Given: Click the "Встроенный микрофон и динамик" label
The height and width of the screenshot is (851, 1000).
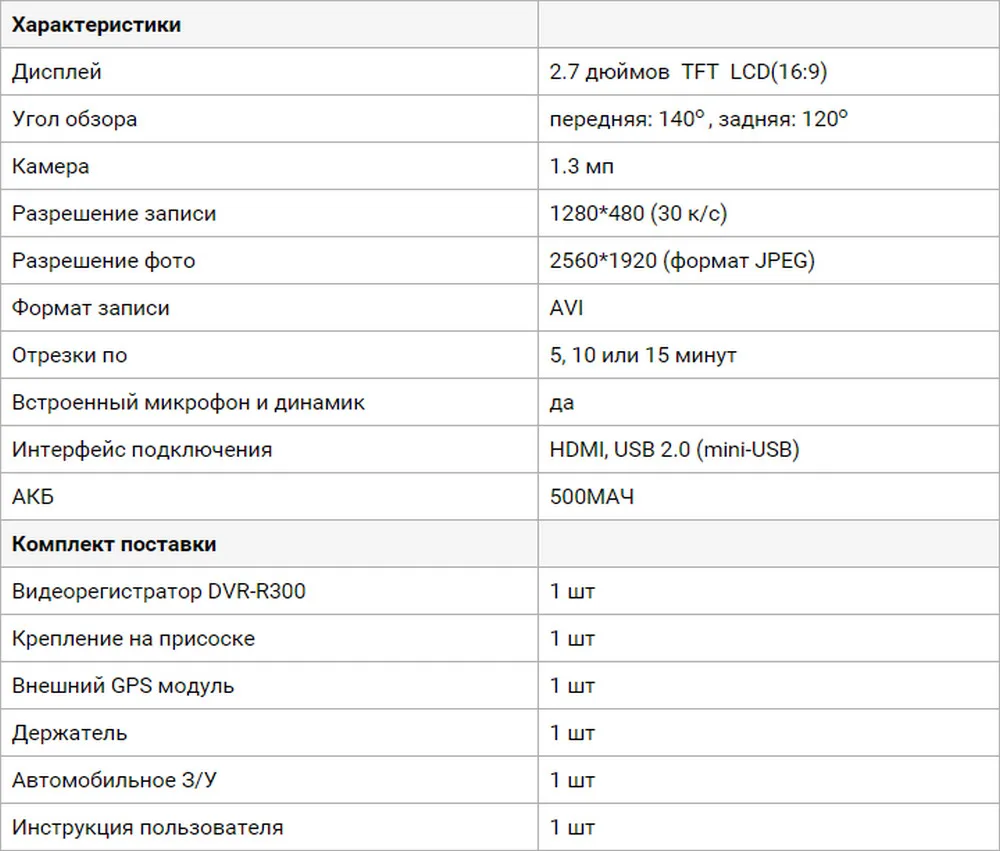Looking at the screenshot, I should (x=188, y=403).
